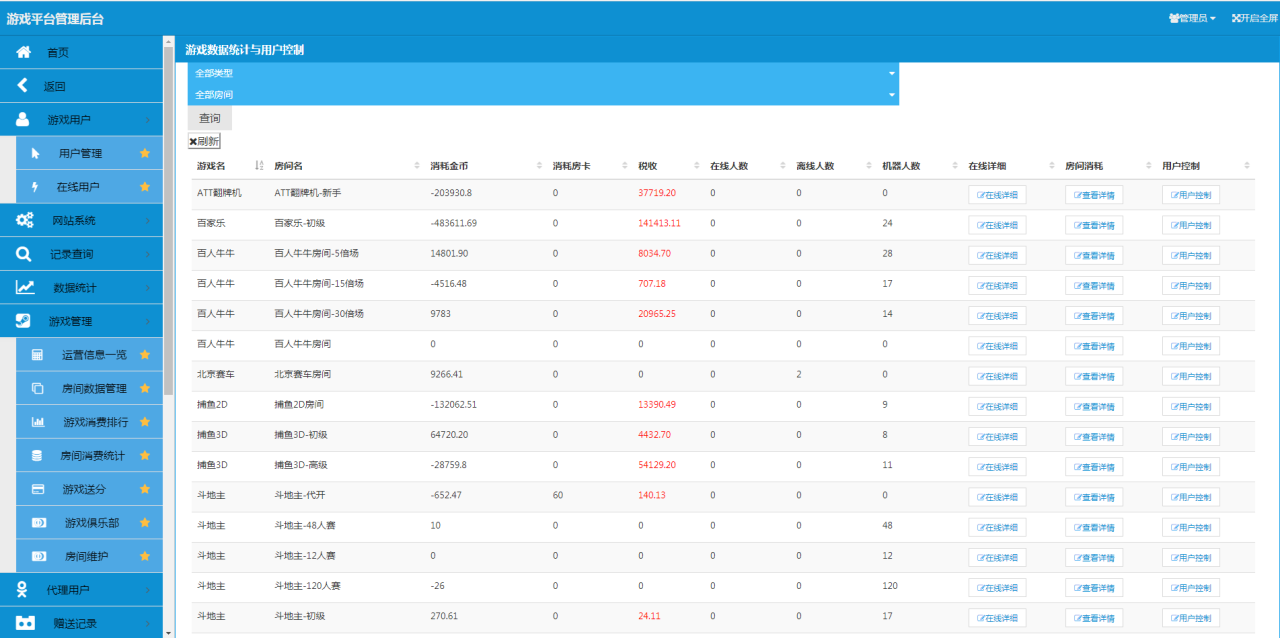Click 查看详情 for the 百家乐-初级 row
Screen dimensions: 1280x638
tap(1094, 225)
